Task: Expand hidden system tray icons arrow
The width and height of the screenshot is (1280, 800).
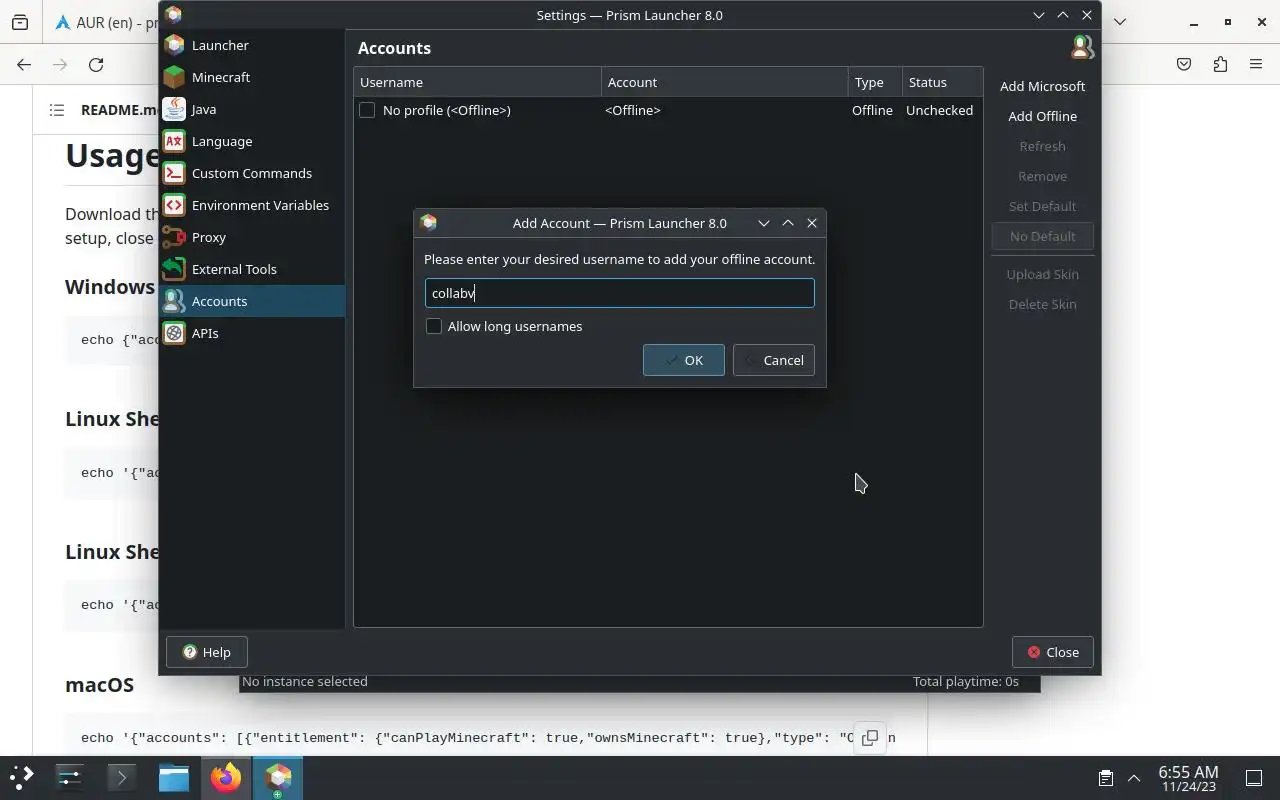Action: (1134, 778)
